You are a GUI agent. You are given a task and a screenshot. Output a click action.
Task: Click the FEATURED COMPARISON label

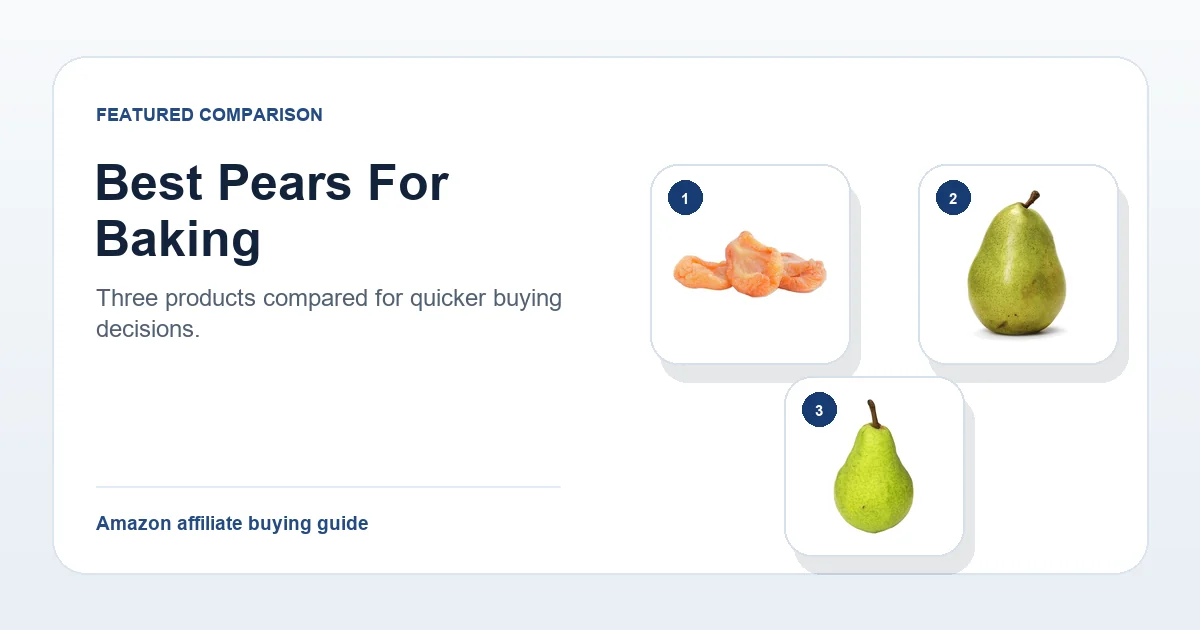[209, 115]
